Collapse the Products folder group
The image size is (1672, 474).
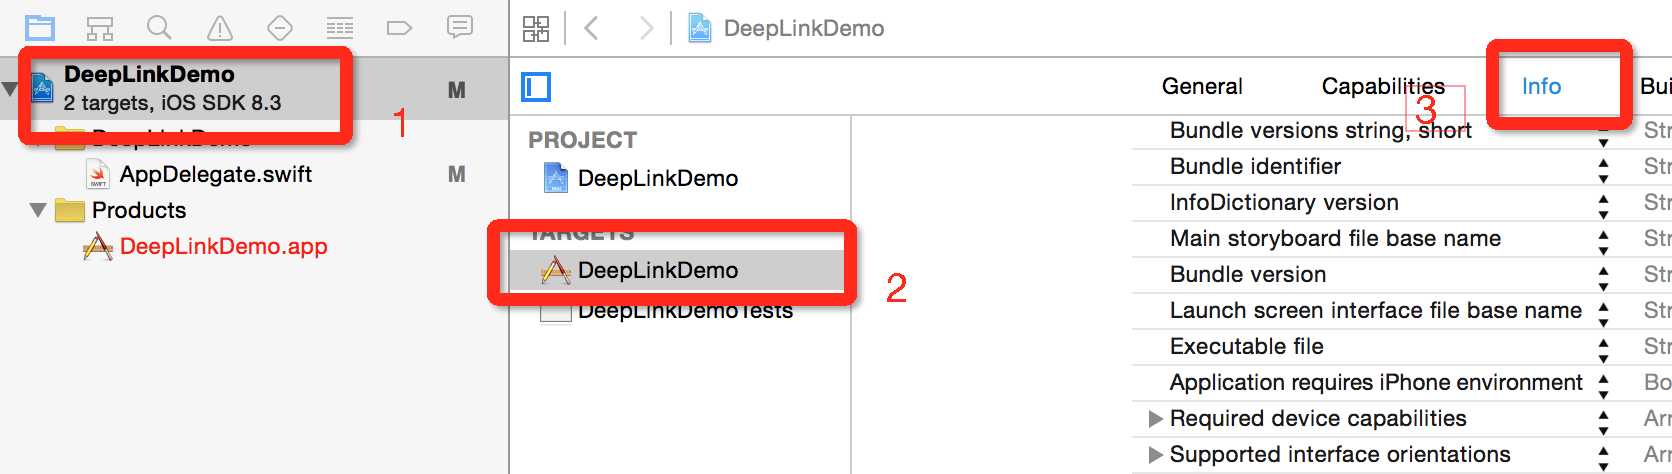click(39, 211)
